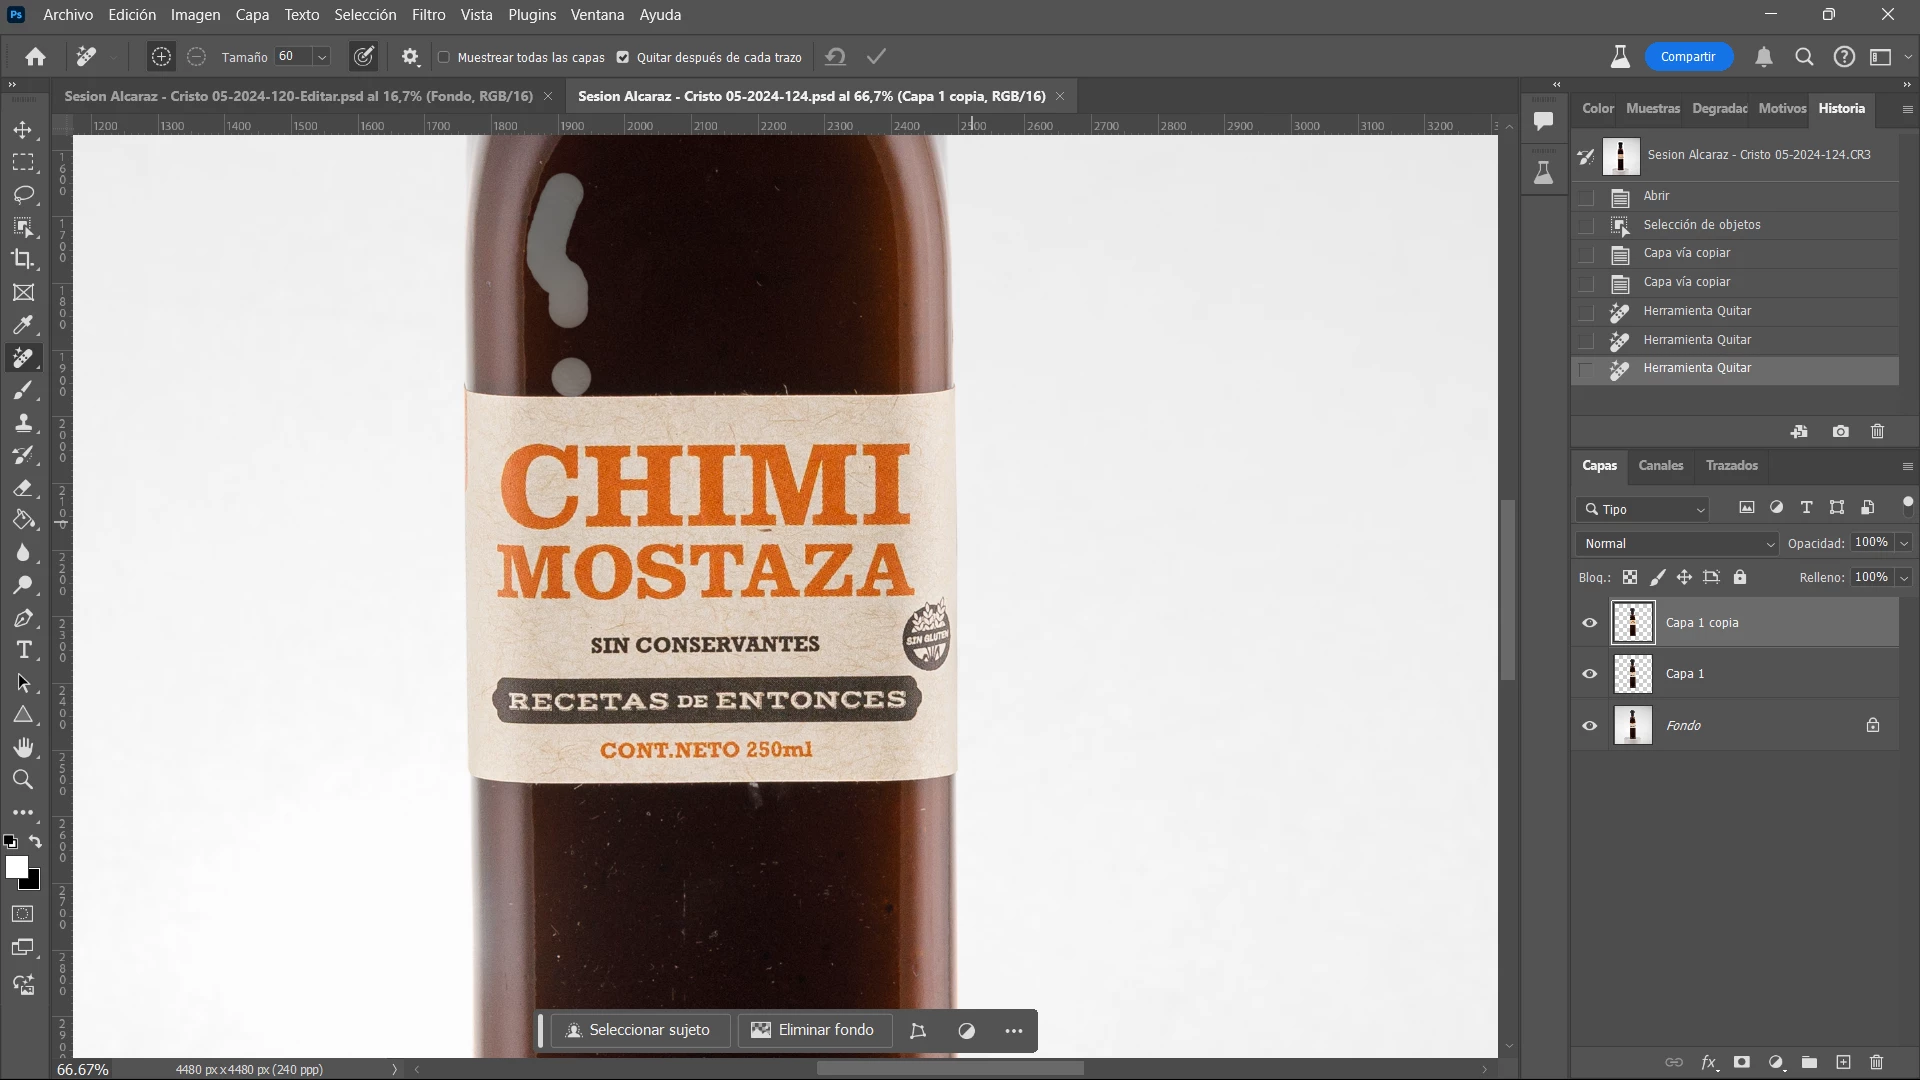
Task: Delete layer with trash icon in Capas panel
Action: click(x=1876, y=1062)
